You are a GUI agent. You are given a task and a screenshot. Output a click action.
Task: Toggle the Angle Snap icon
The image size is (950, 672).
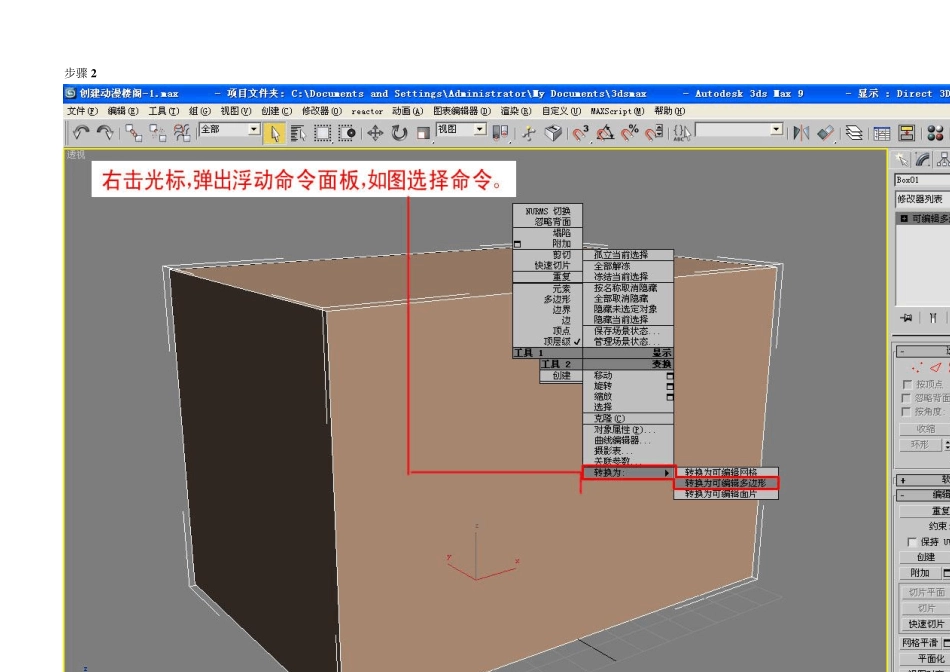click(605, 133)
